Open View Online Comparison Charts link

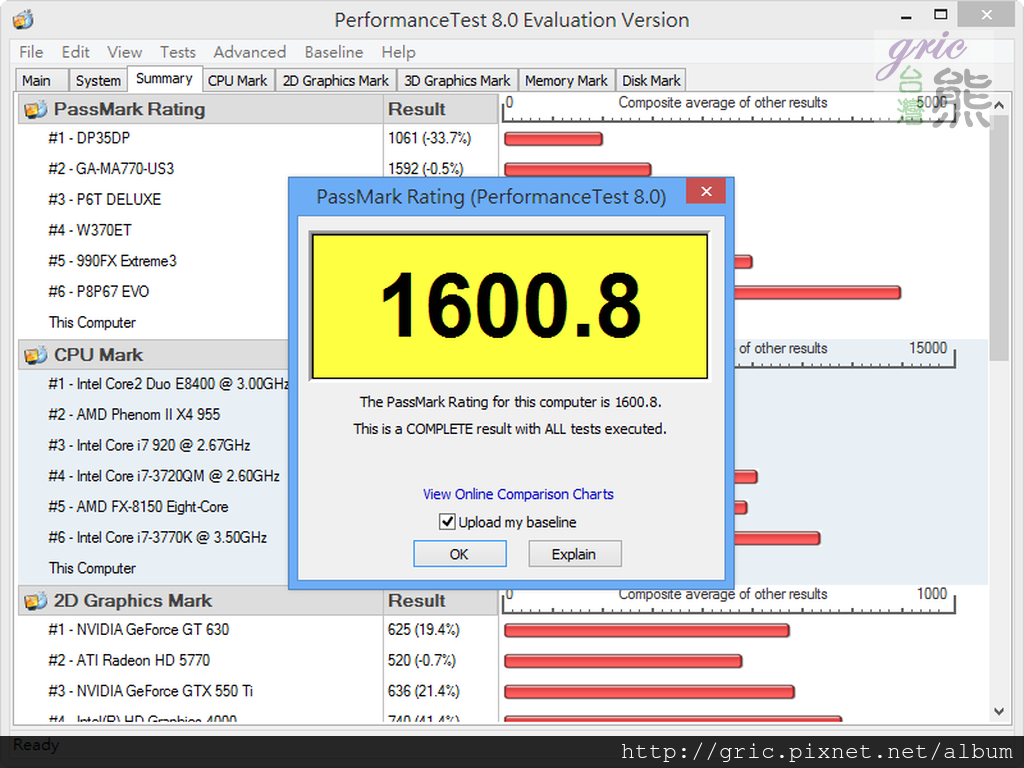pos(518,494)
